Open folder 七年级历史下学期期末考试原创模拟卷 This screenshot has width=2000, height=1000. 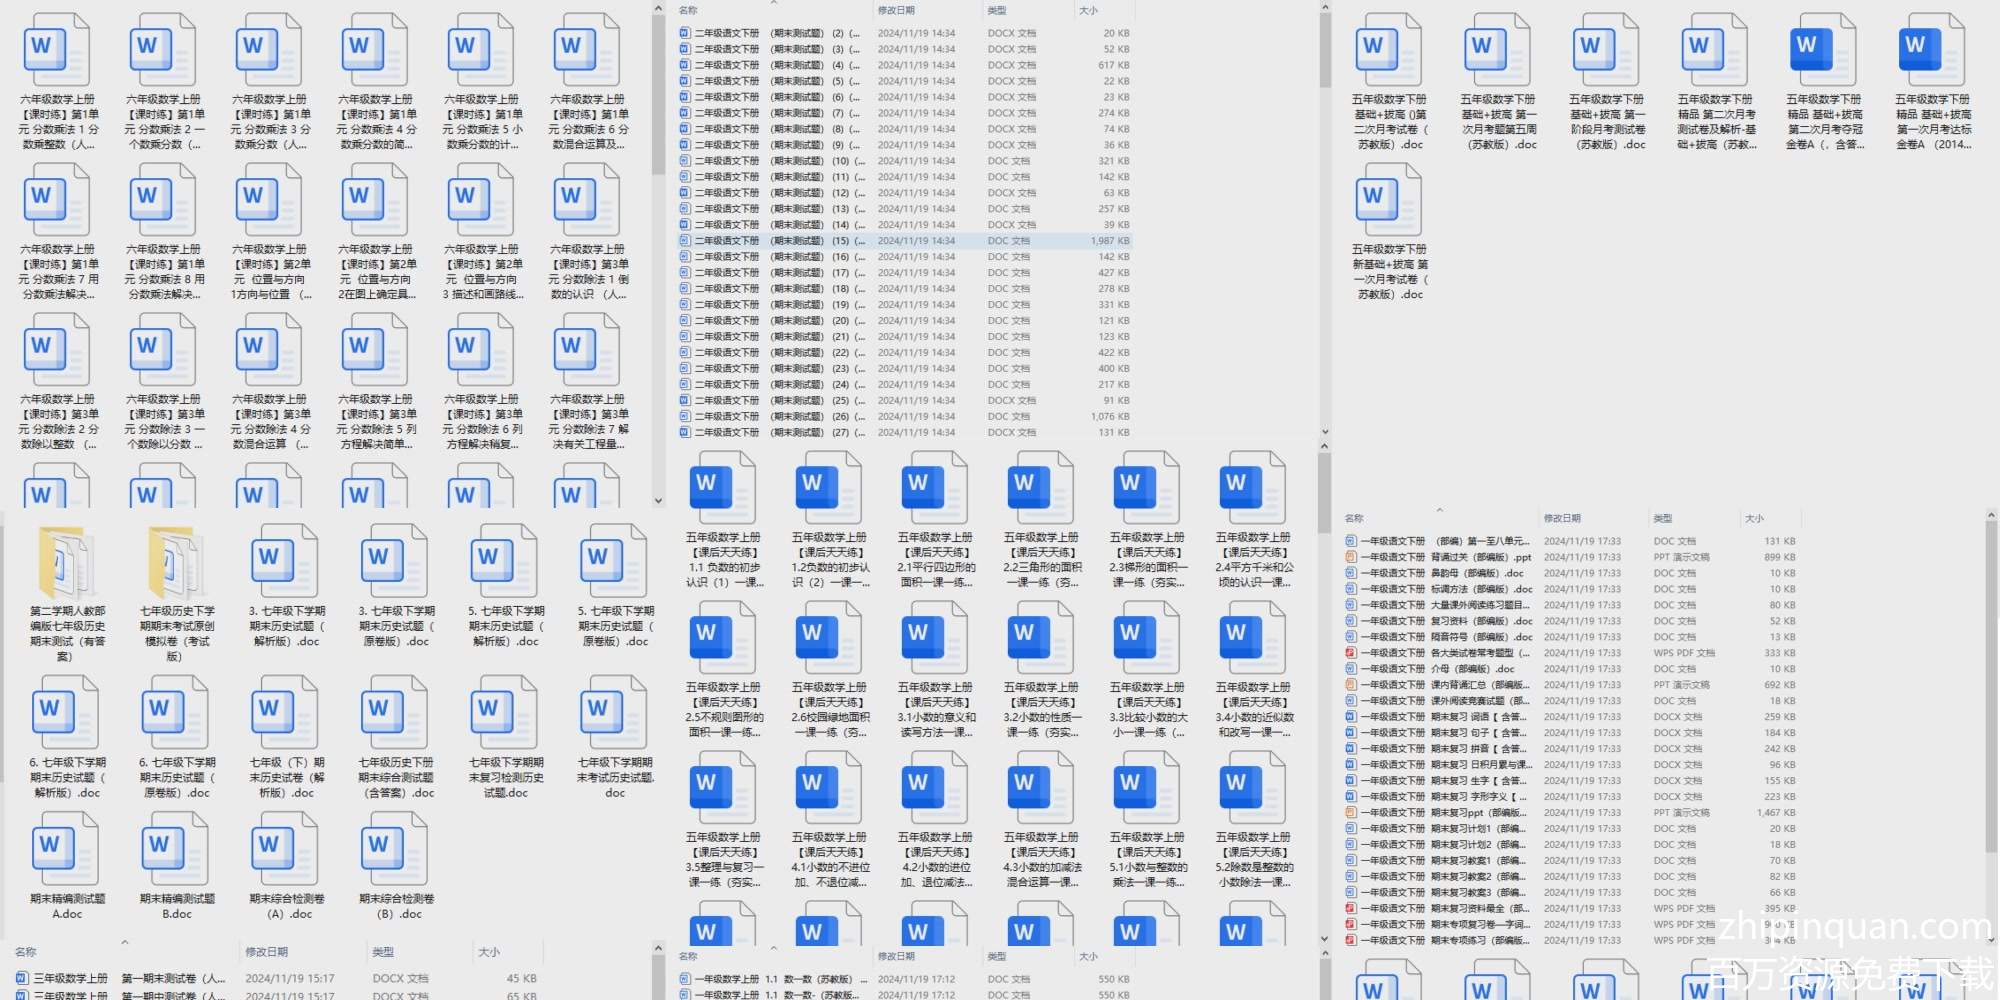point(176,563)
